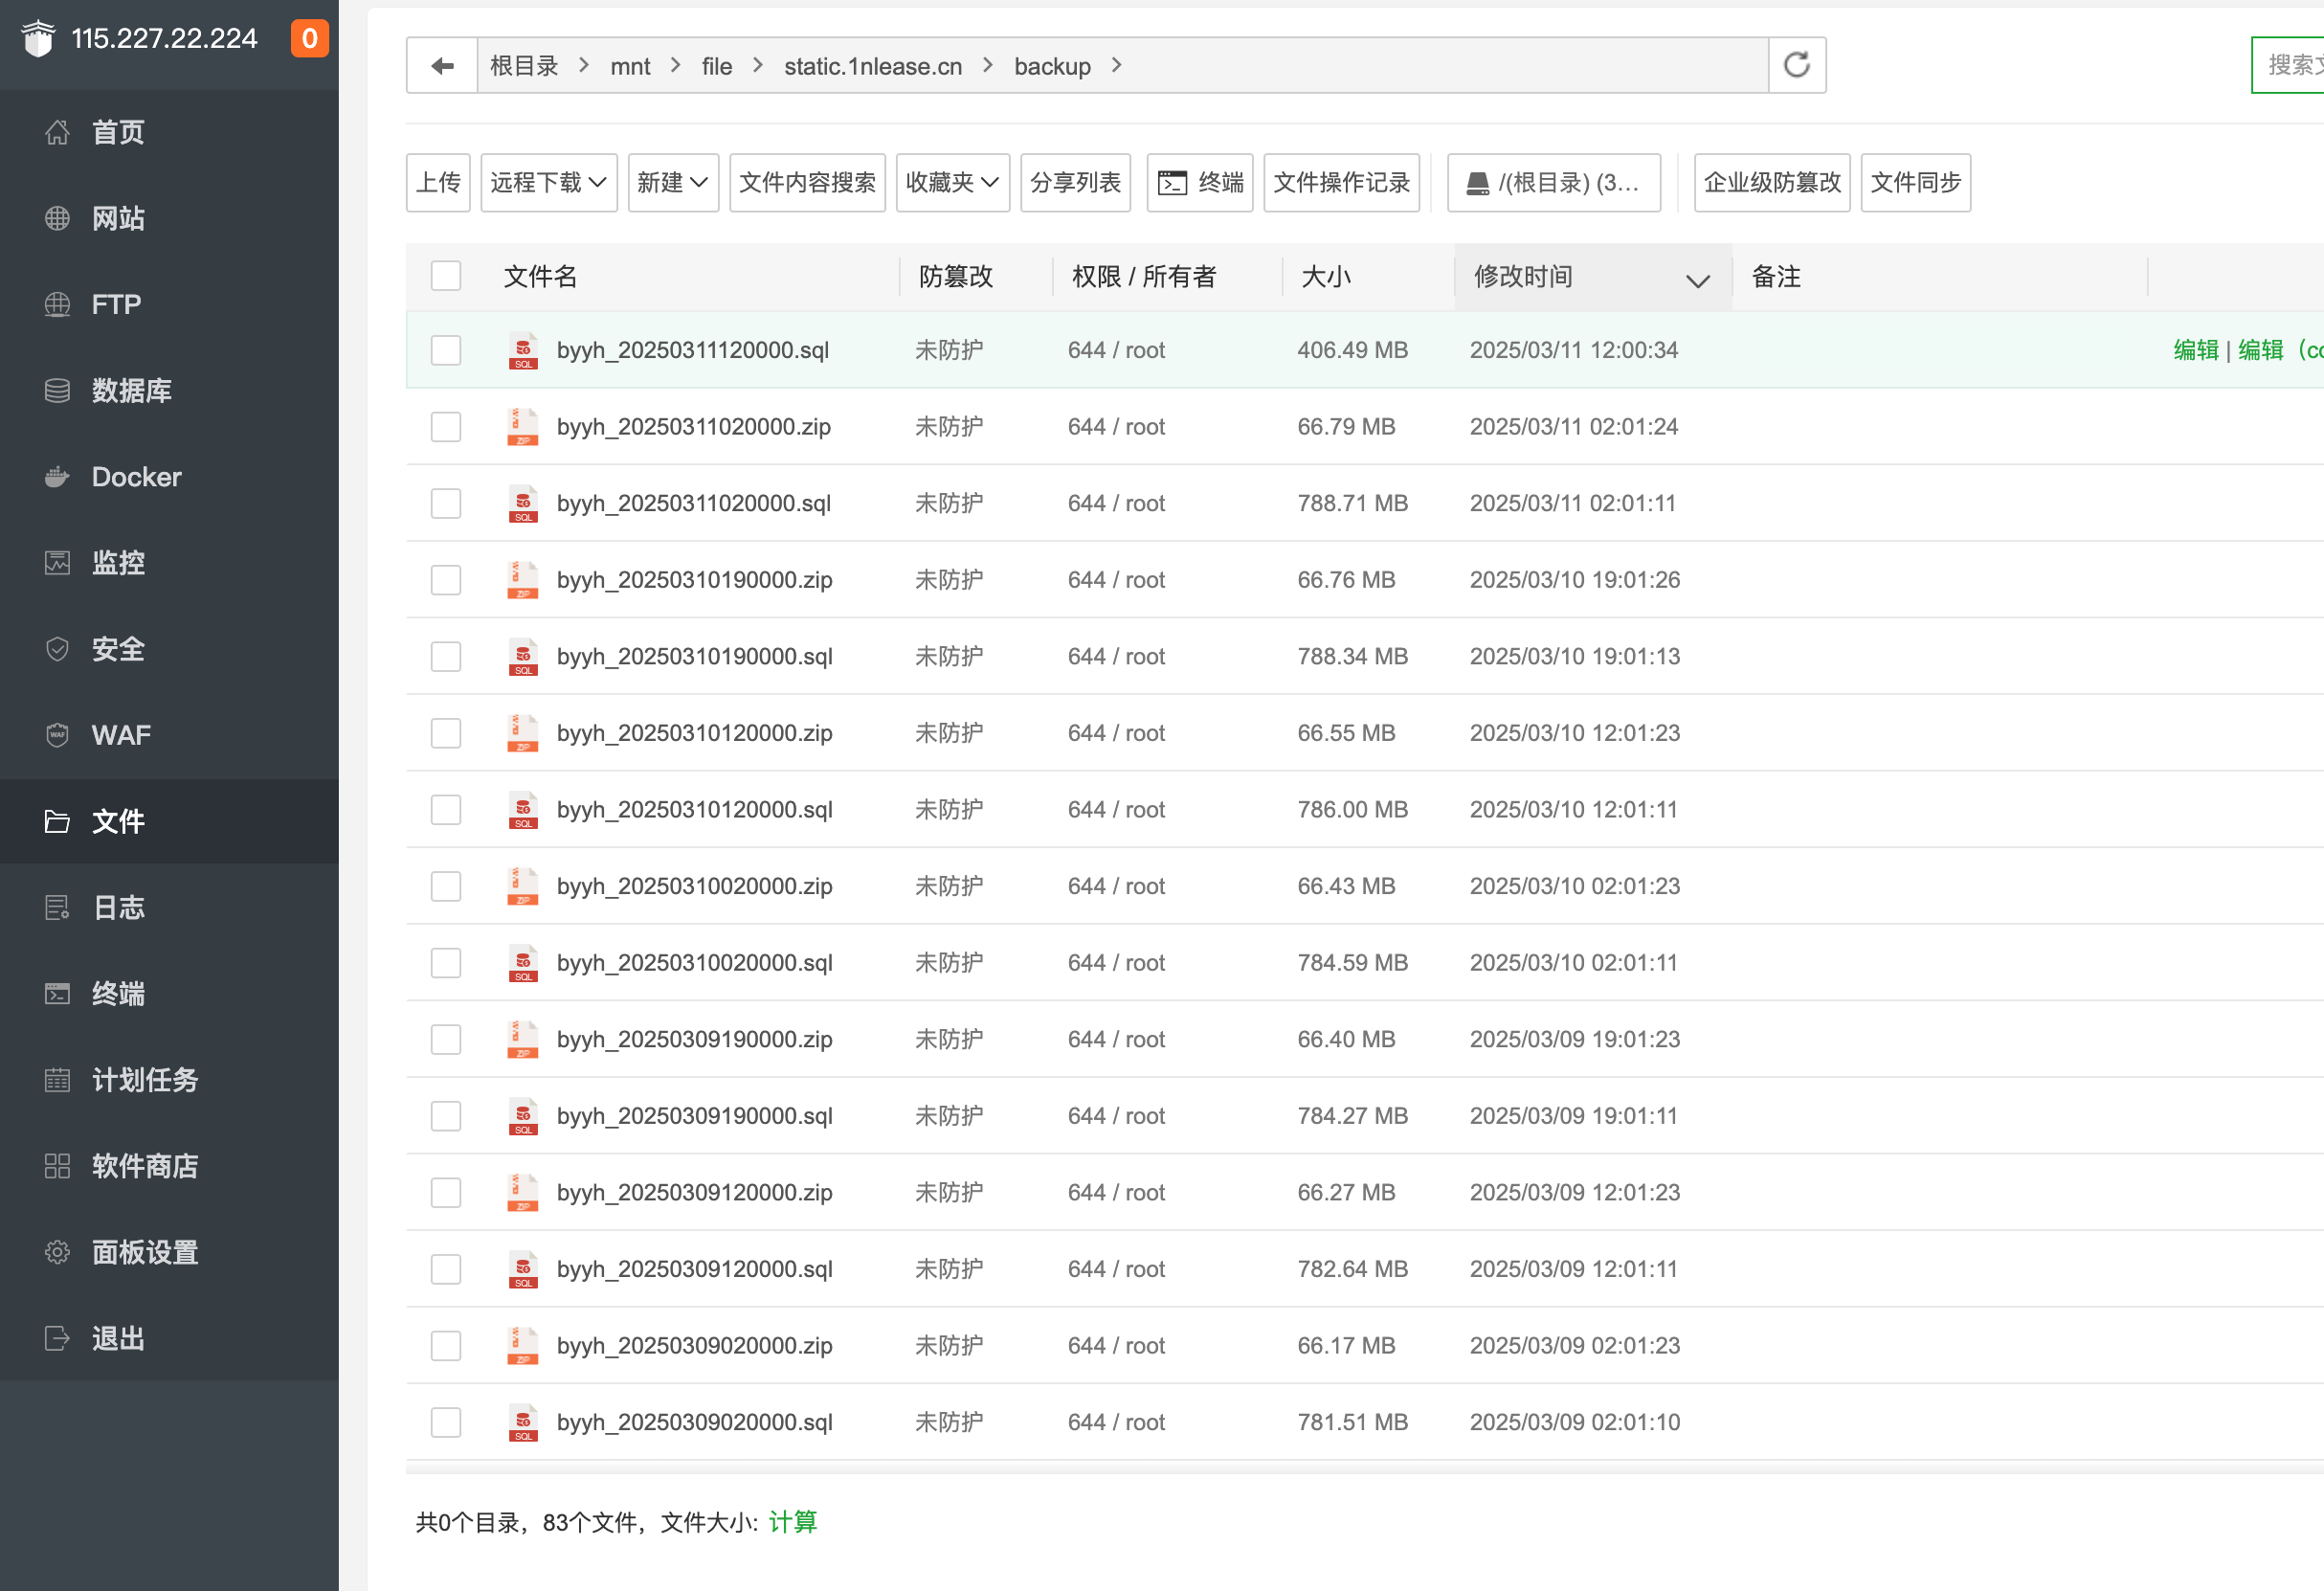Click the SQL icon of byyh_20250311020000.sql

coord(523,503)
